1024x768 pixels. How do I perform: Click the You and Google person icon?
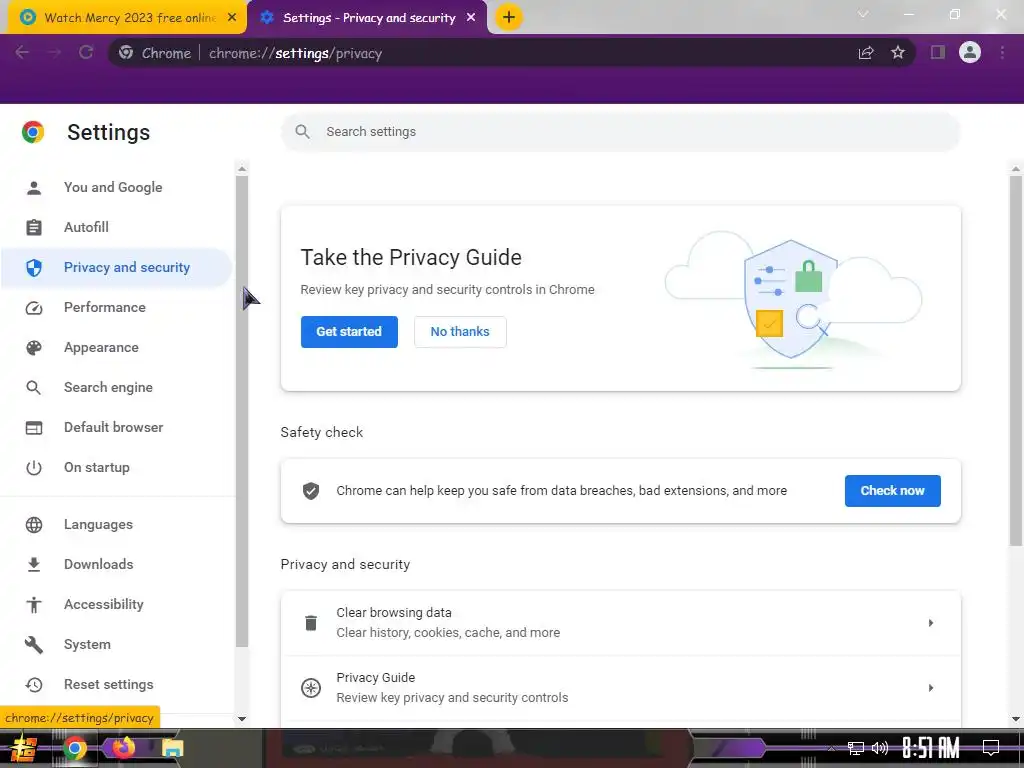pyautogui.click(x=34, y=188)
